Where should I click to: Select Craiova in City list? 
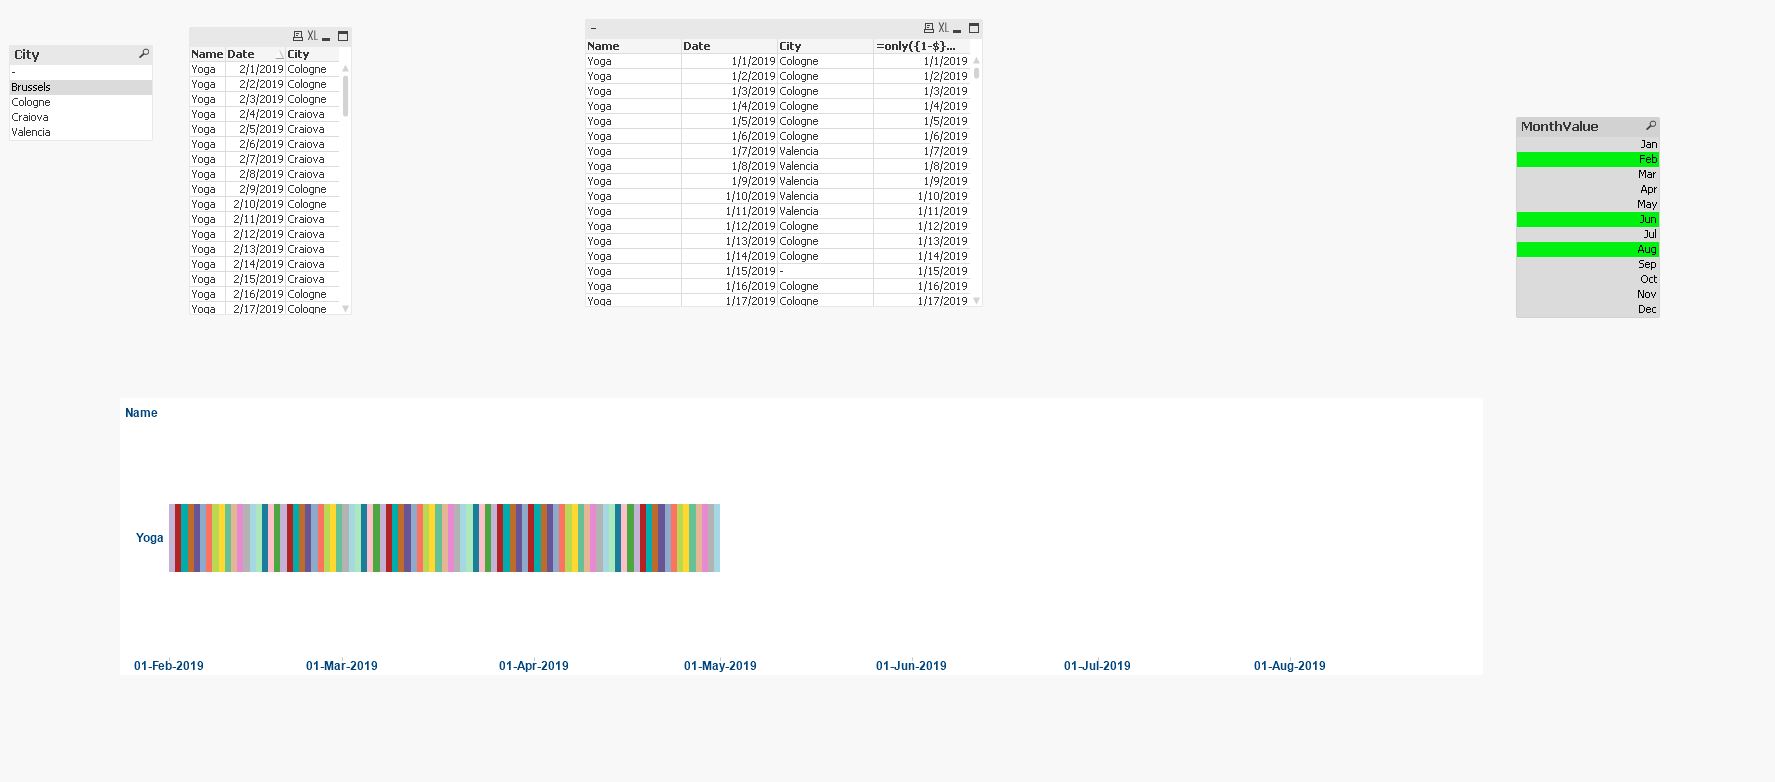click(81, 117)
